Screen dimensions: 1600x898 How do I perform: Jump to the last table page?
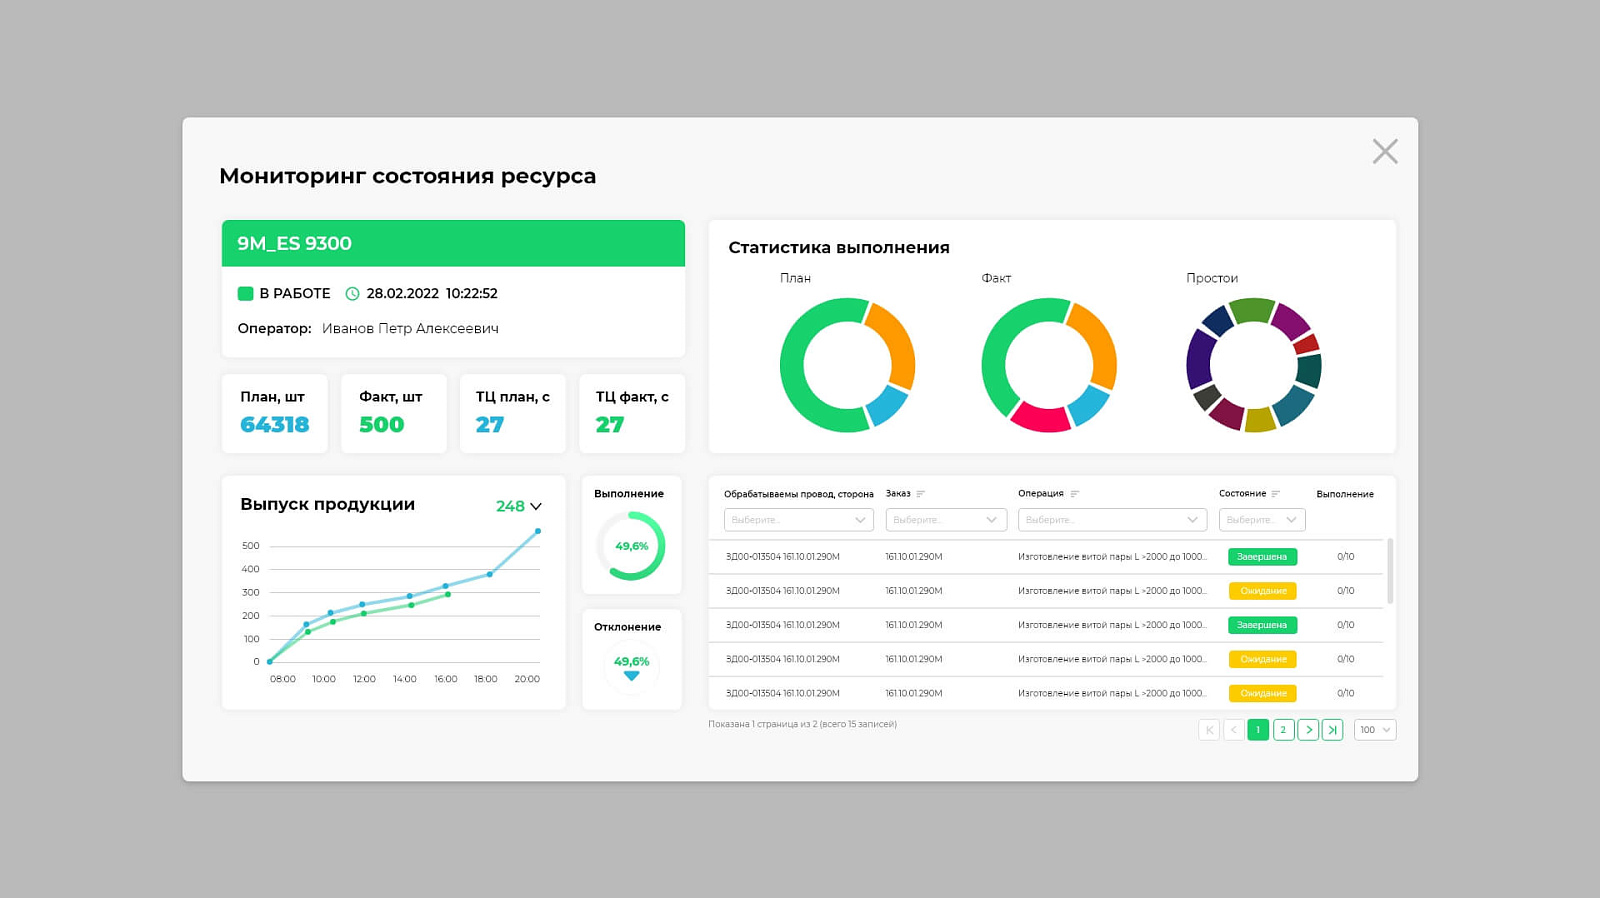[1332, 730]
